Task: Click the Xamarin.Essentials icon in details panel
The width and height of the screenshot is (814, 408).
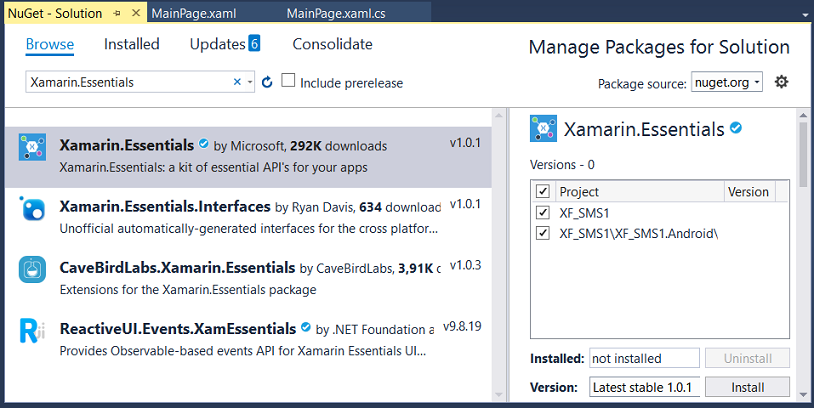Action: click(x=543, y=128)
